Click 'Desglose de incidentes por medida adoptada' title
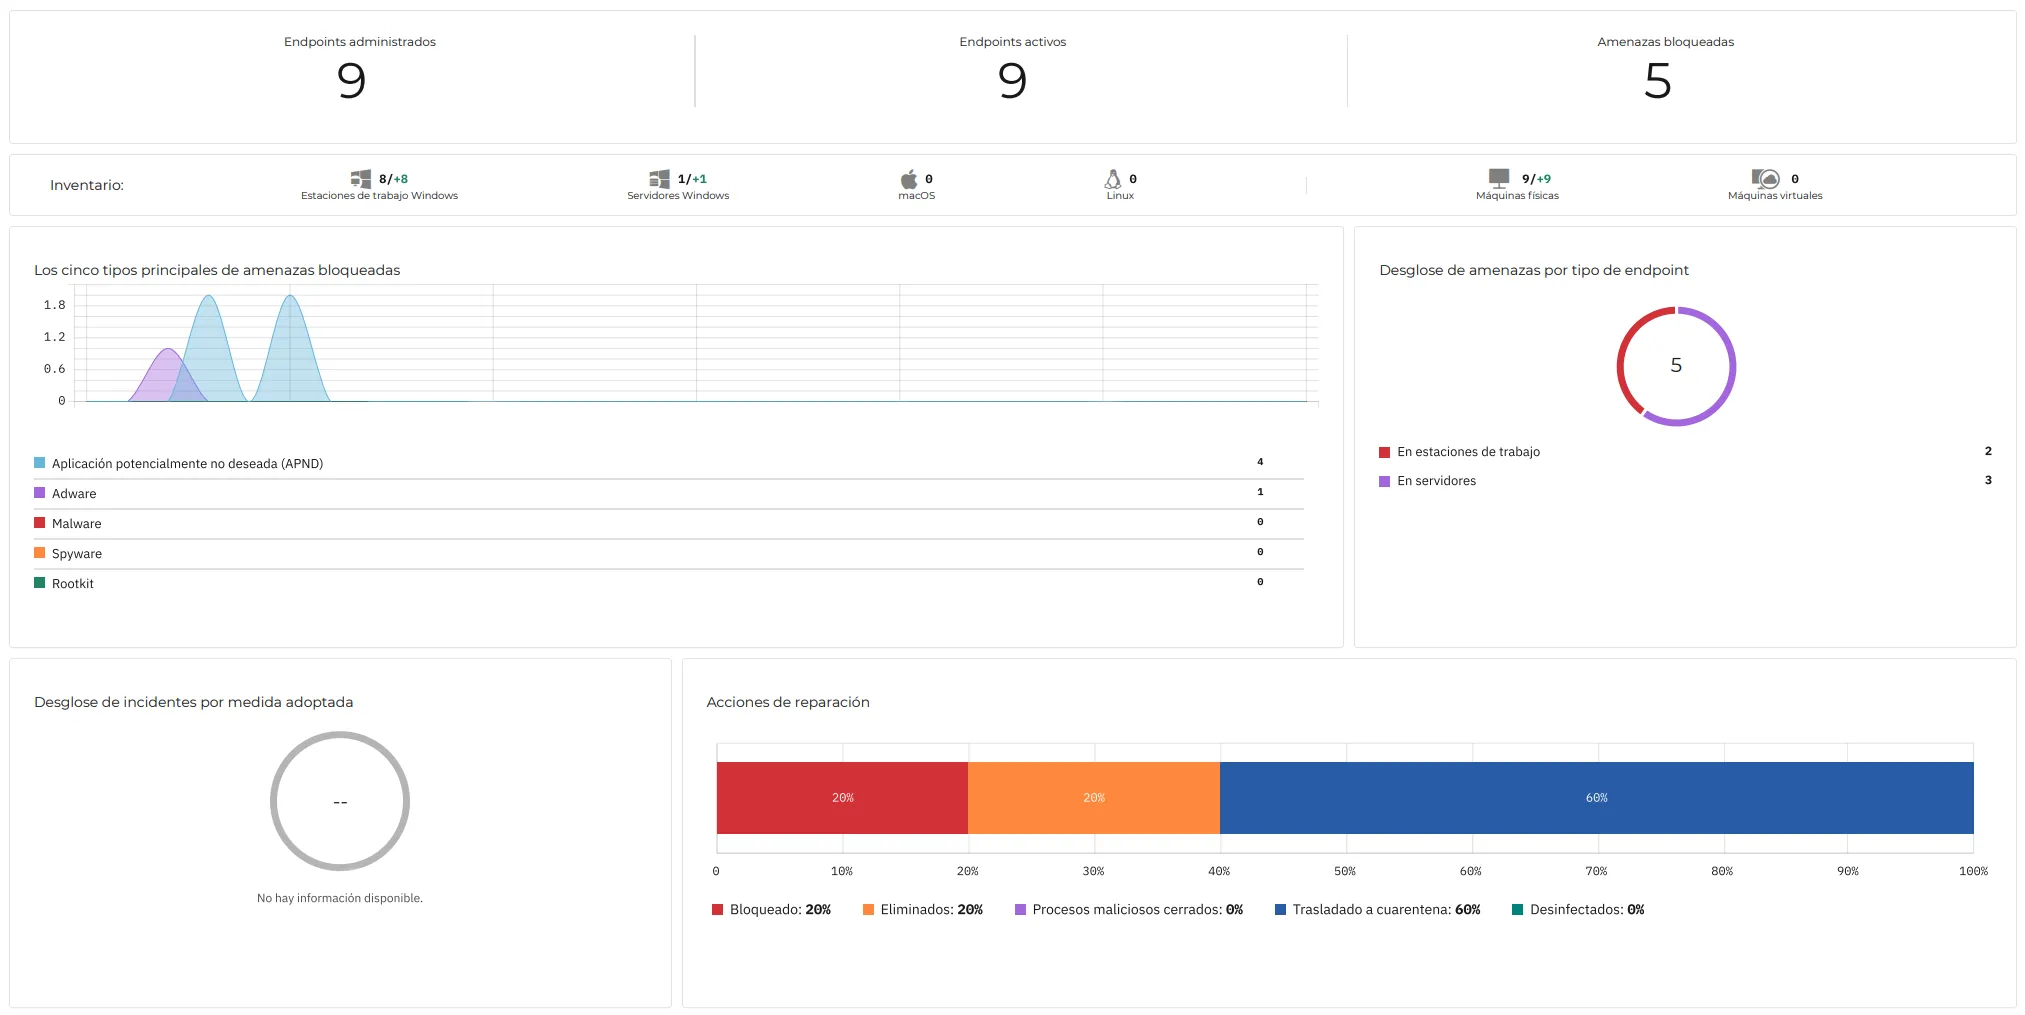This screenshot has width=2025, height=1015. (193, 702)
